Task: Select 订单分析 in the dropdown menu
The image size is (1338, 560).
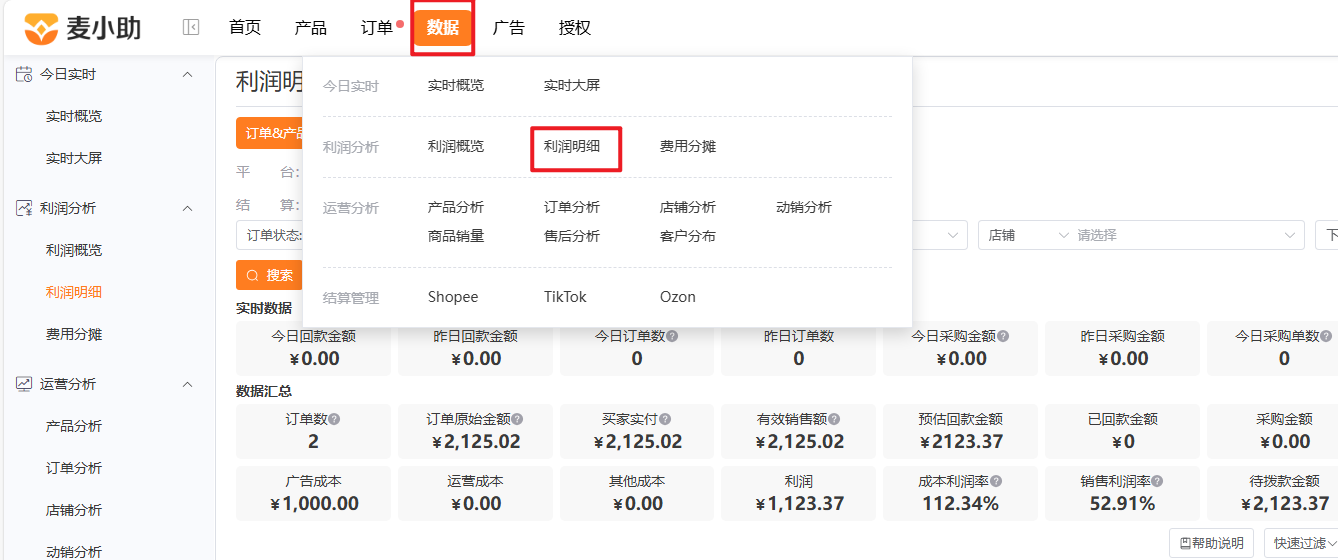Action: 572,208
